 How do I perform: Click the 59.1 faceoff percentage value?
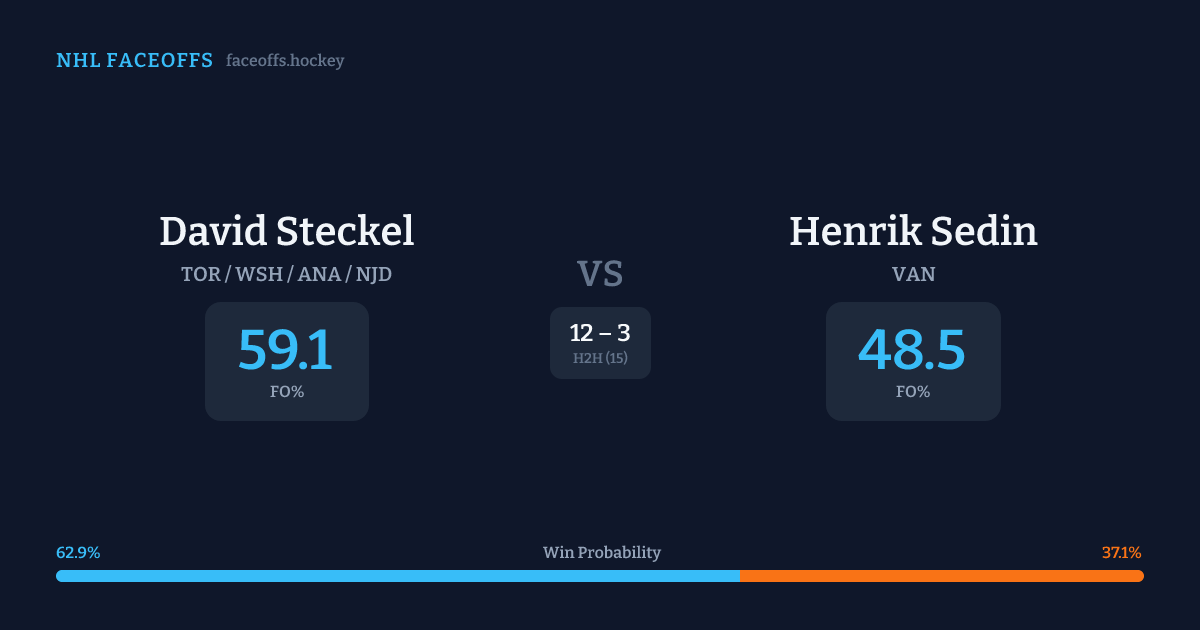[x=286, y=350]
